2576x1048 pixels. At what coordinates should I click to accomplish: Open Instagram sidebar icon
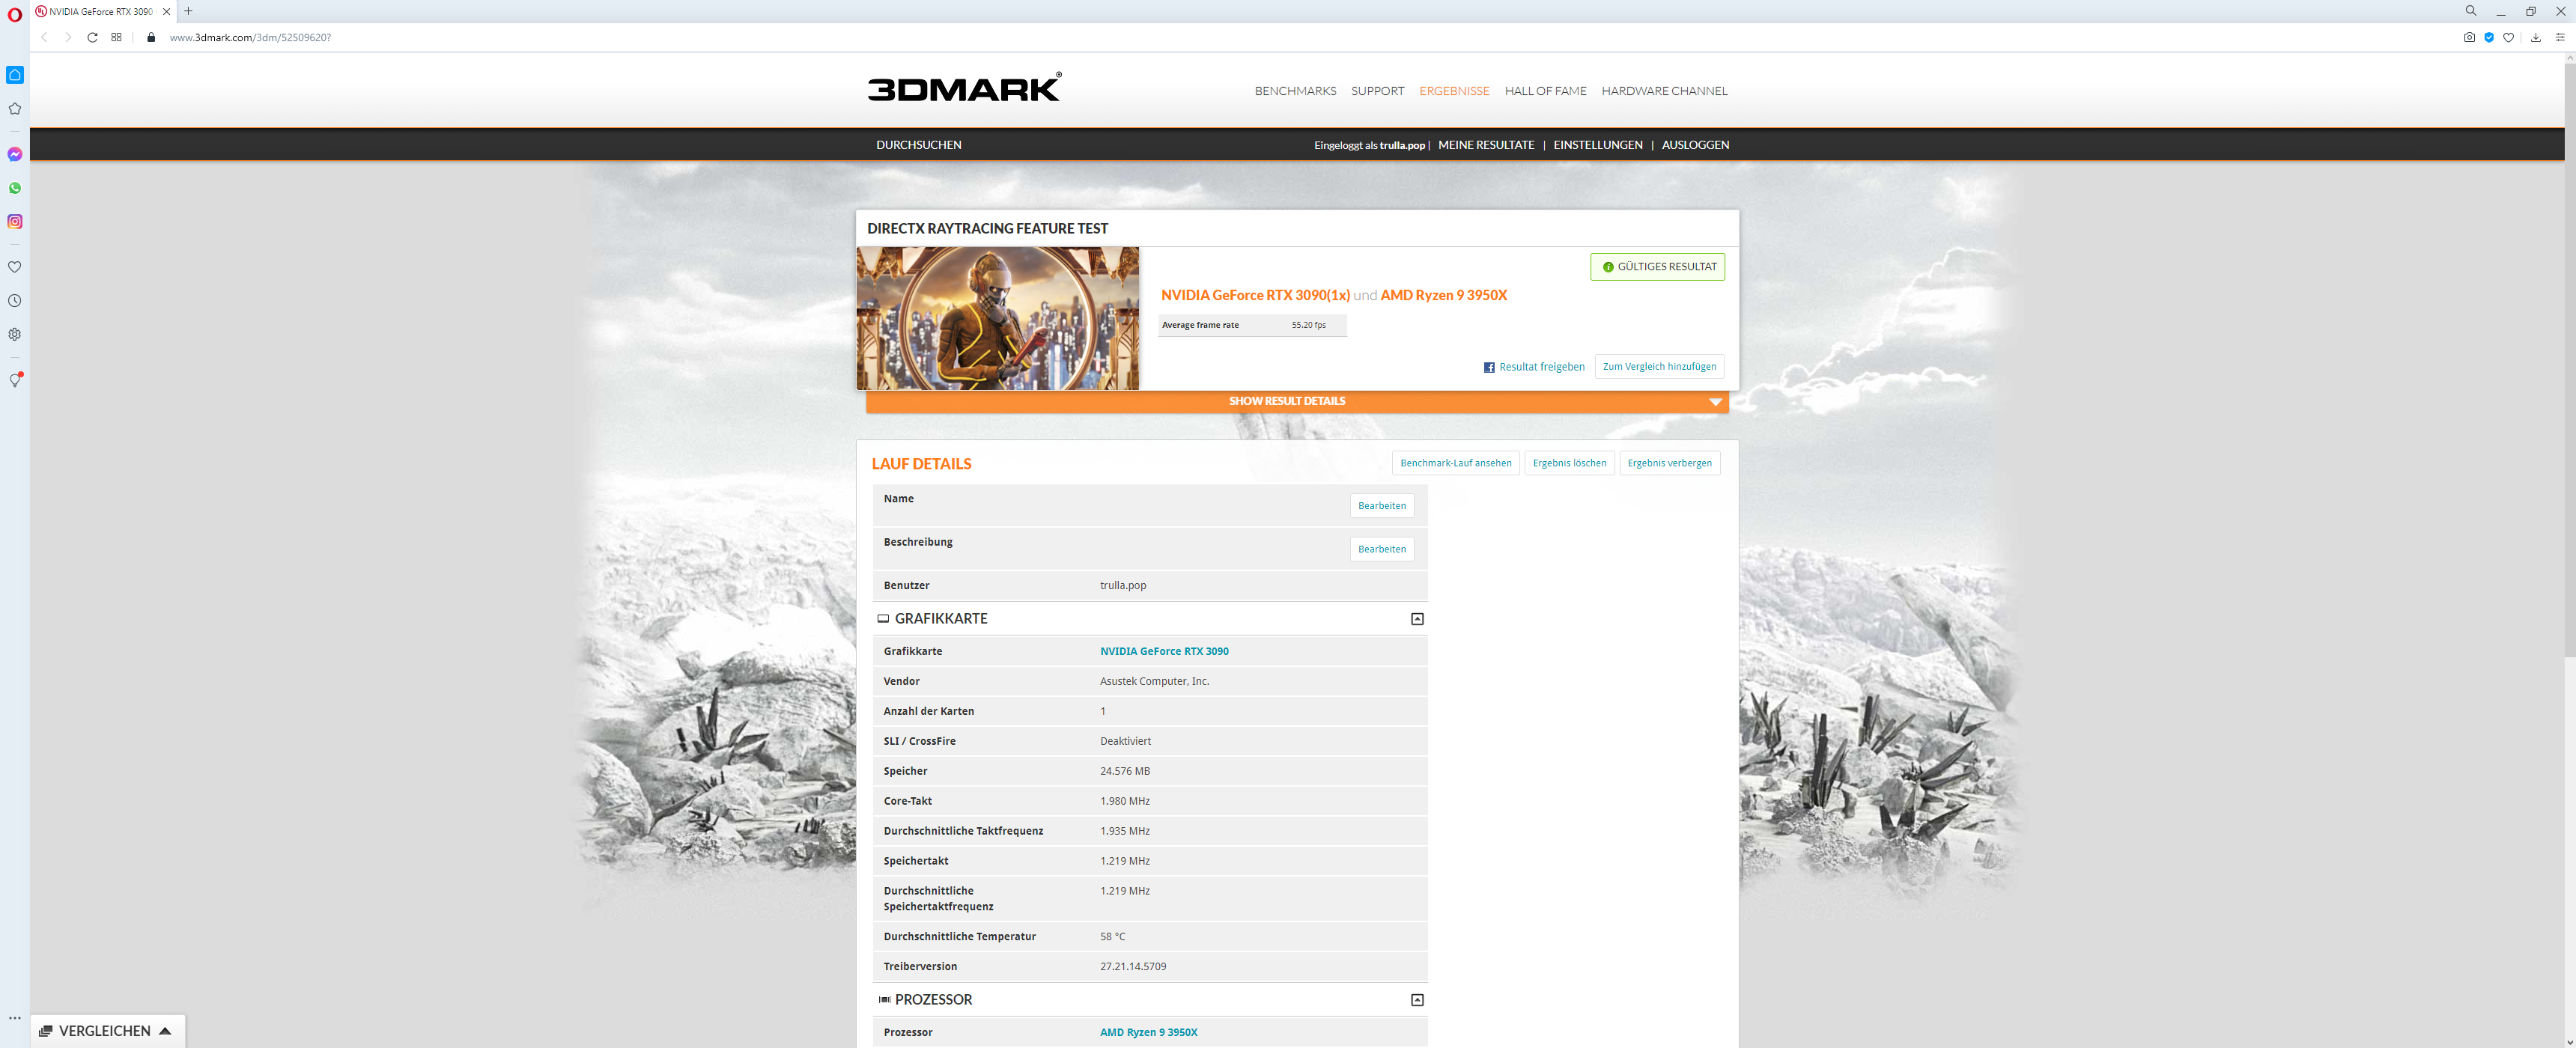click(x=15, y=221)
